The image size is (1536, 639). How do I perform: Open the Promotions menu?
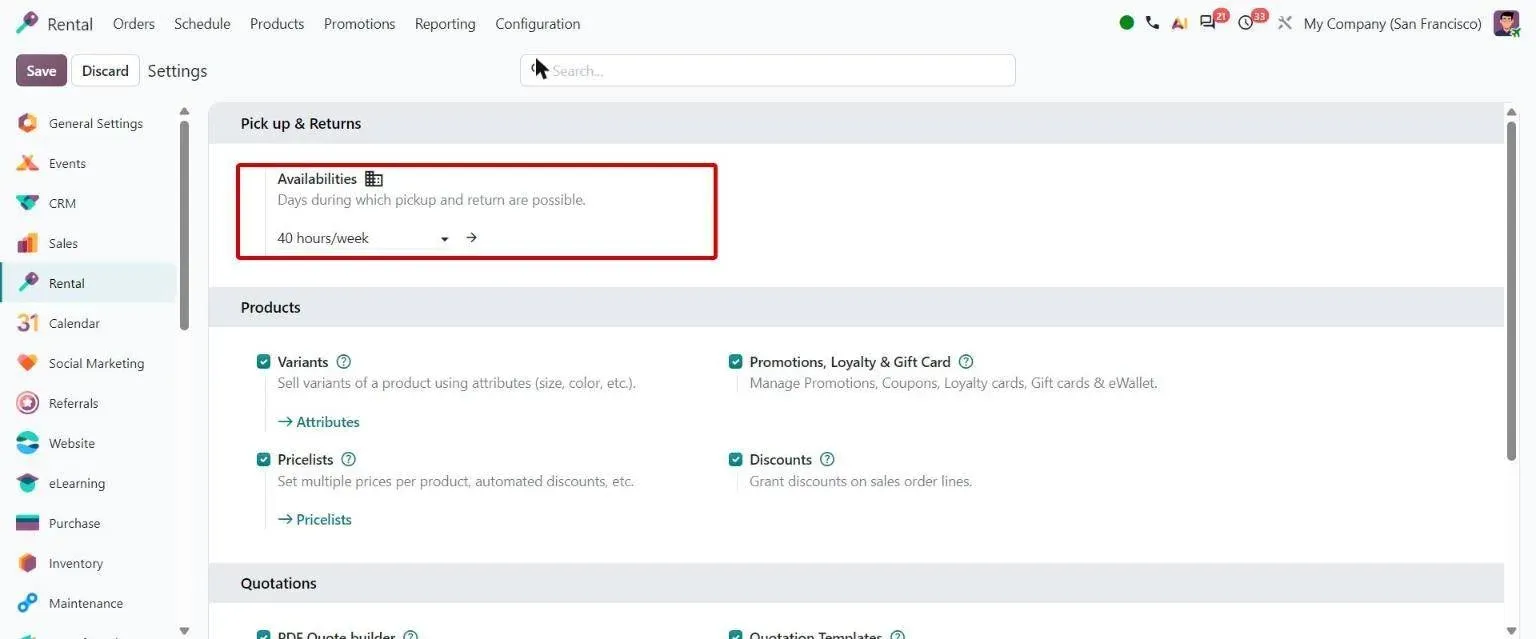tap(359, 23)
